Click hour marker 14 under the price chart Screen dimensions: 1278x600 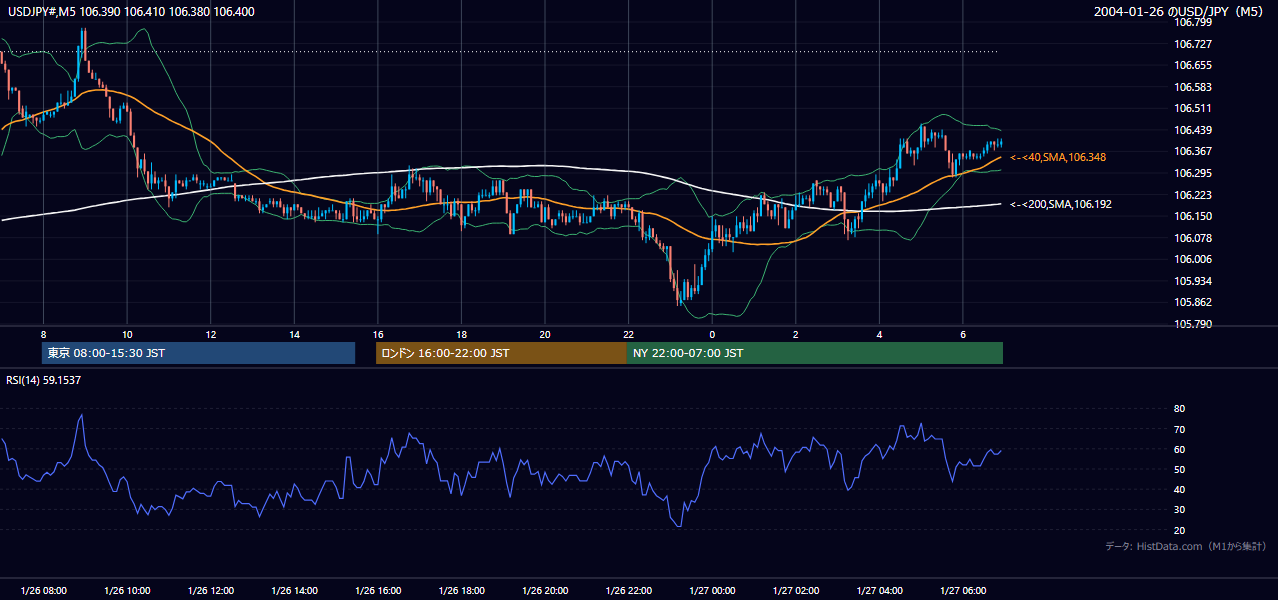pyautogui.click(x=294, y=334)
